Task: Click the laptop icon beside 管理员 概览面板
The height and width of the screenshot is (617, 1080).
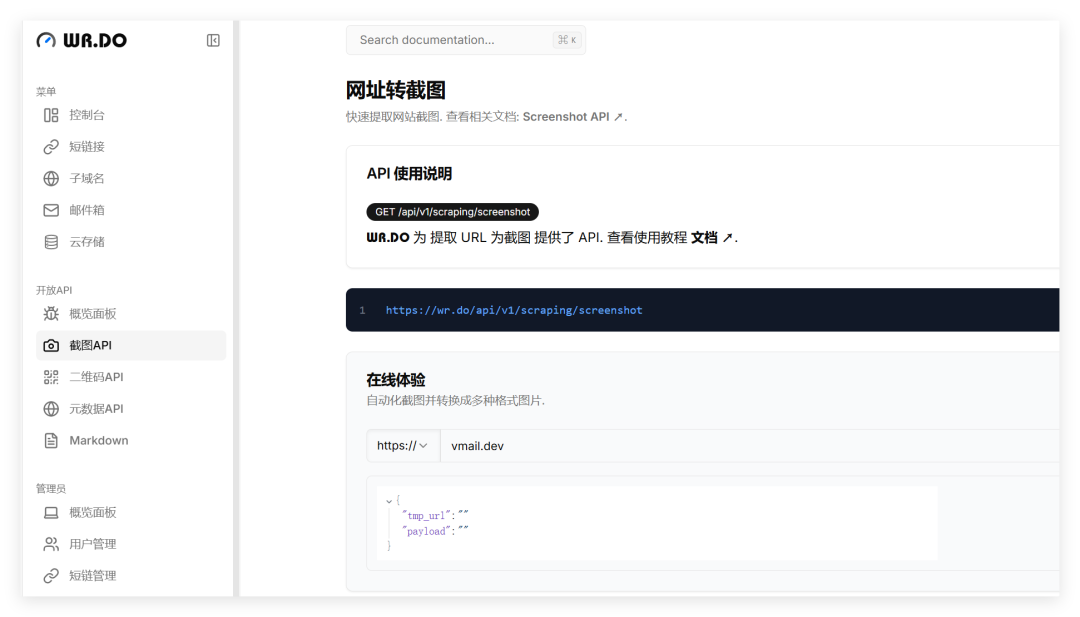Action: [x=51, y=513]
